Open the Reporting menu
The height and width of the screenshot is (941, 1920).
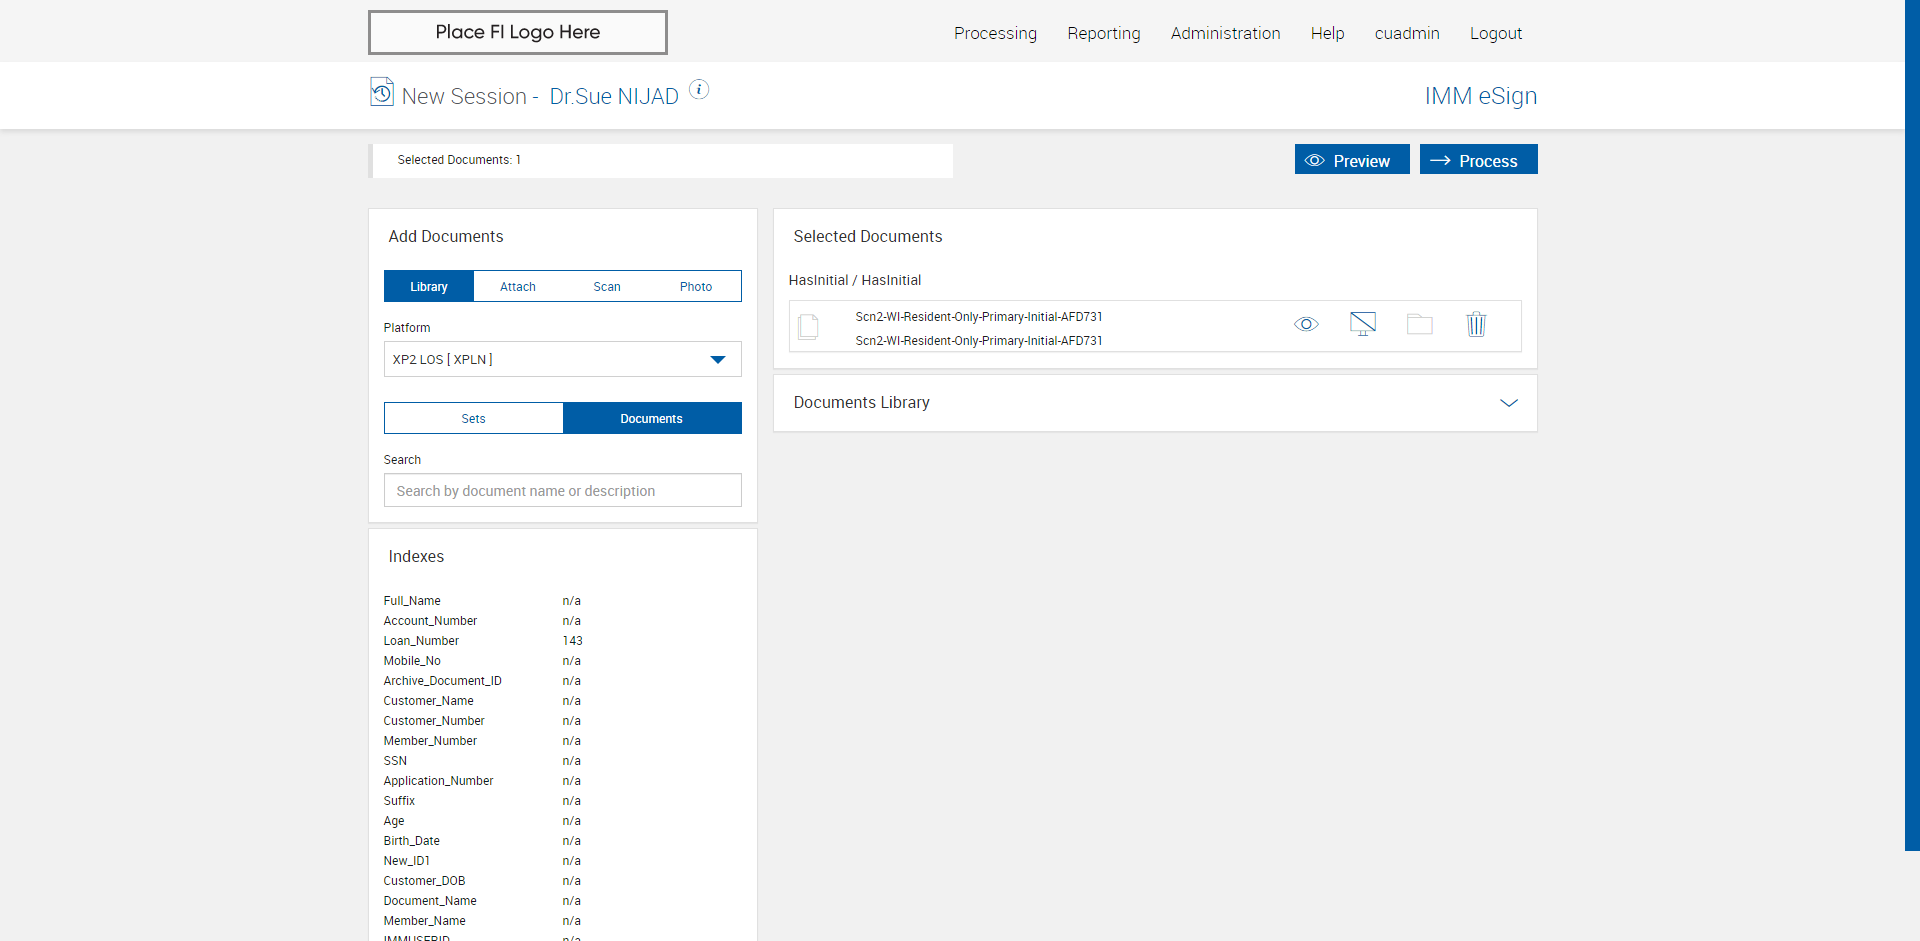[x=1103, y=33]
